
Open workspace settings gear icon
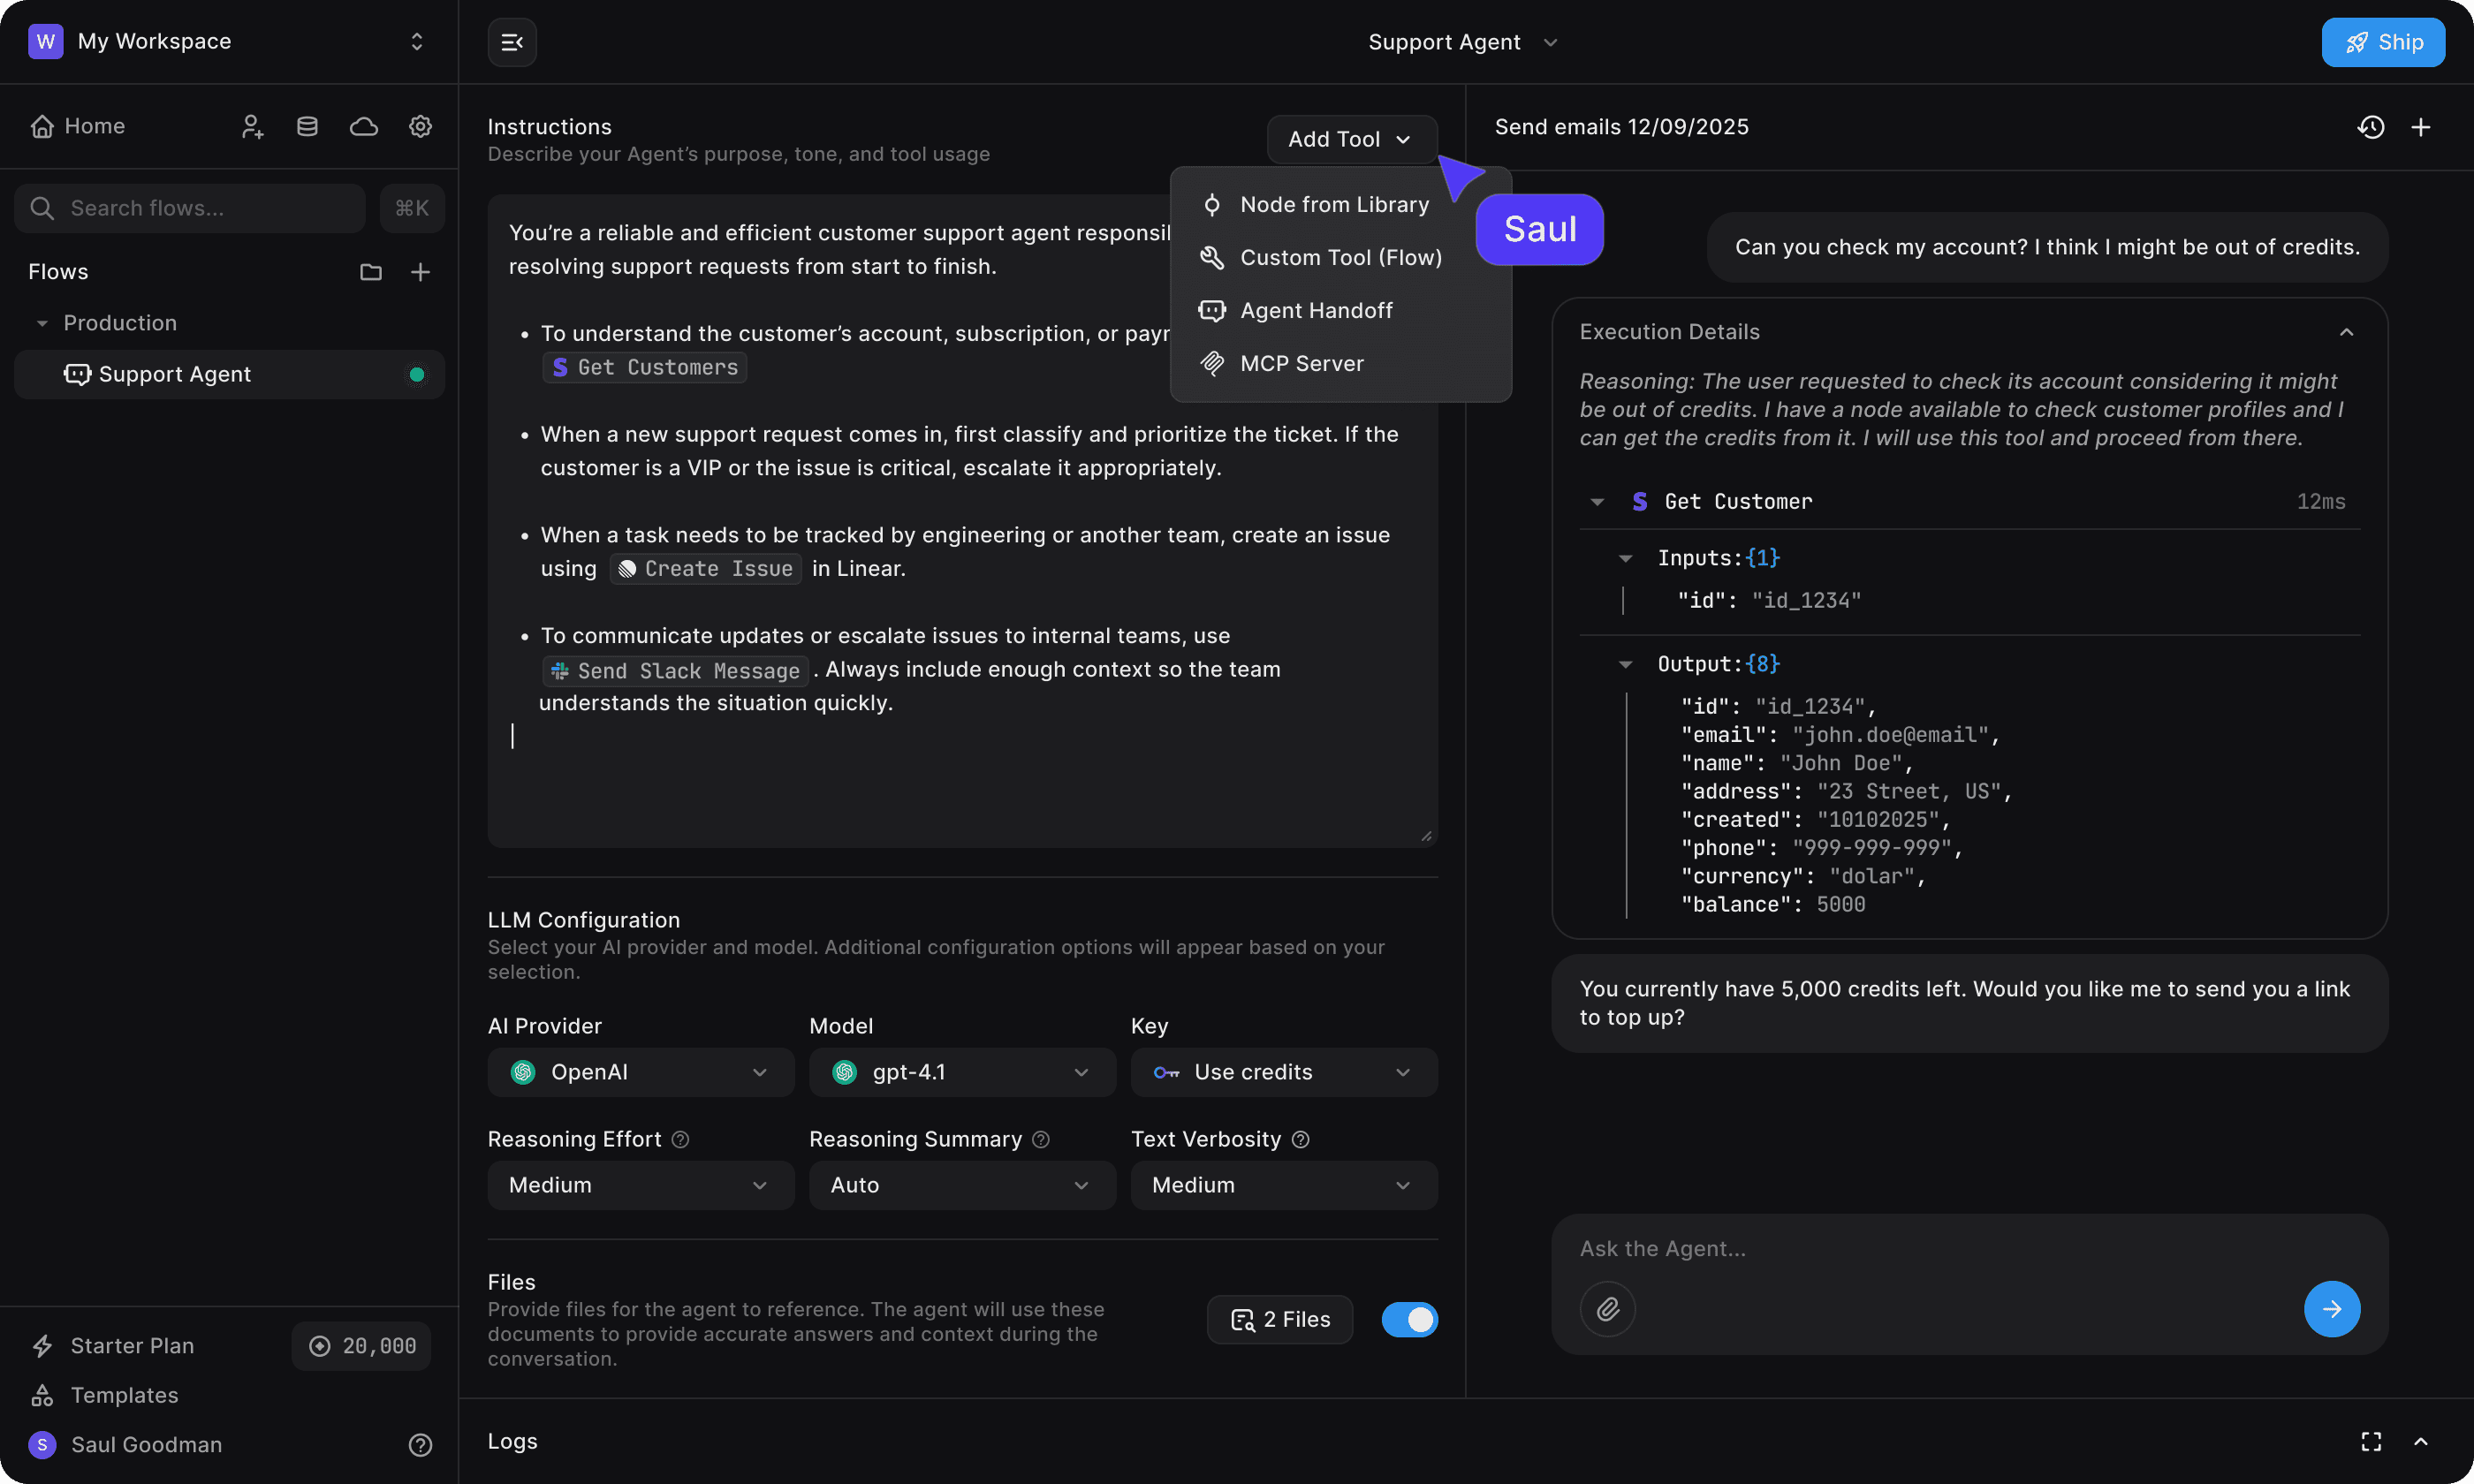420,126
